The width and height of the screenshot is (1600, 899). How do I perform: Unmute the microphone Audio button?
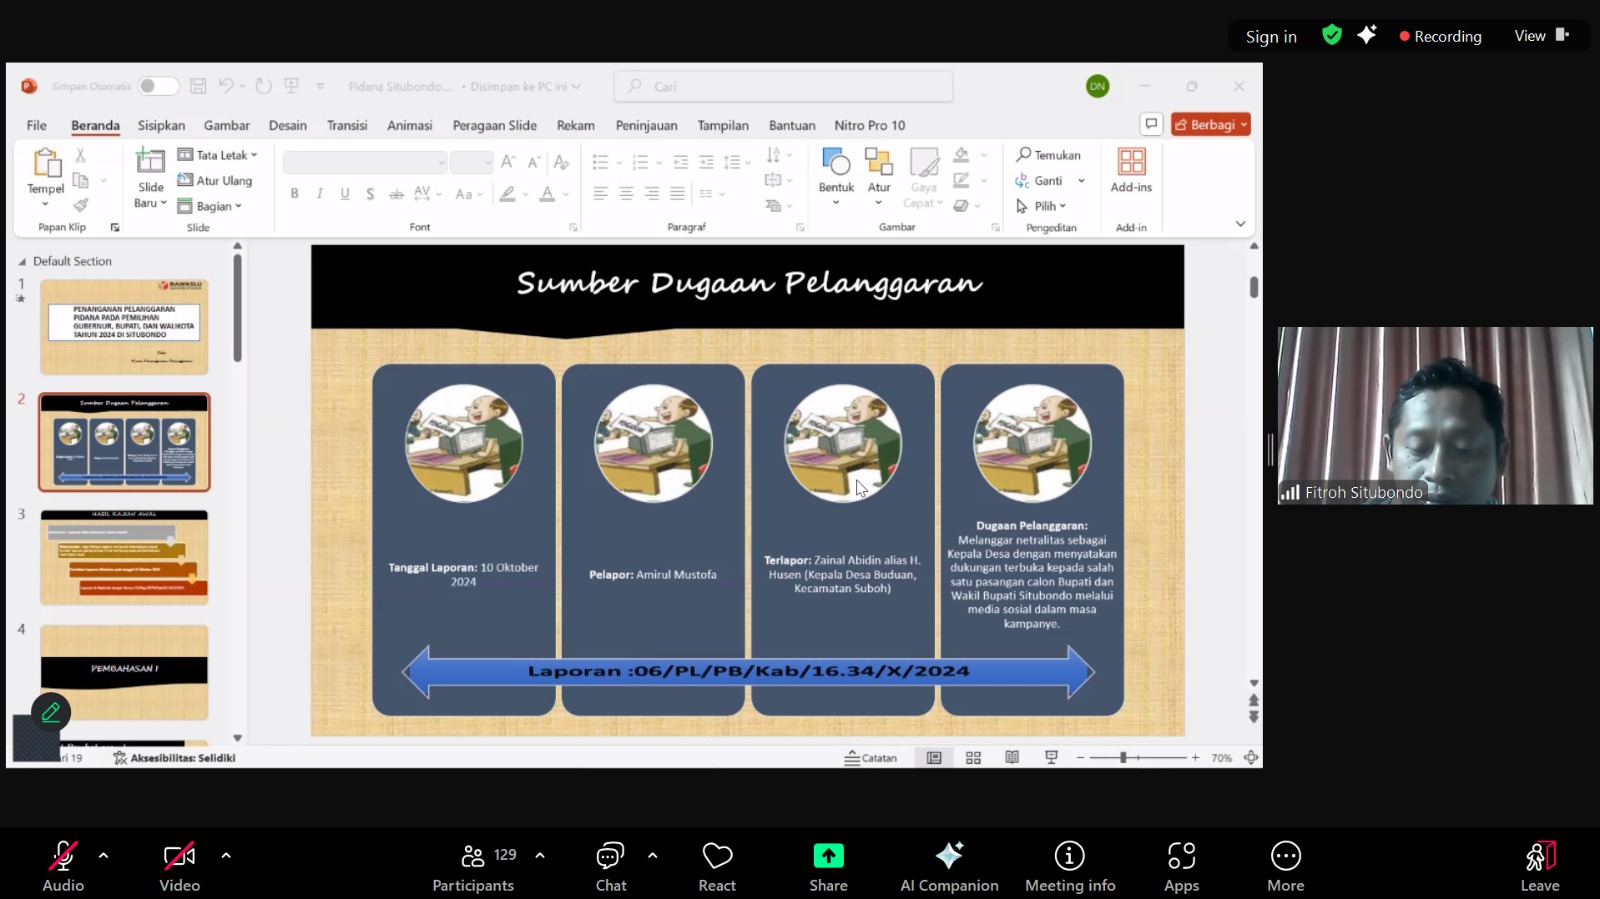point(63,857)
